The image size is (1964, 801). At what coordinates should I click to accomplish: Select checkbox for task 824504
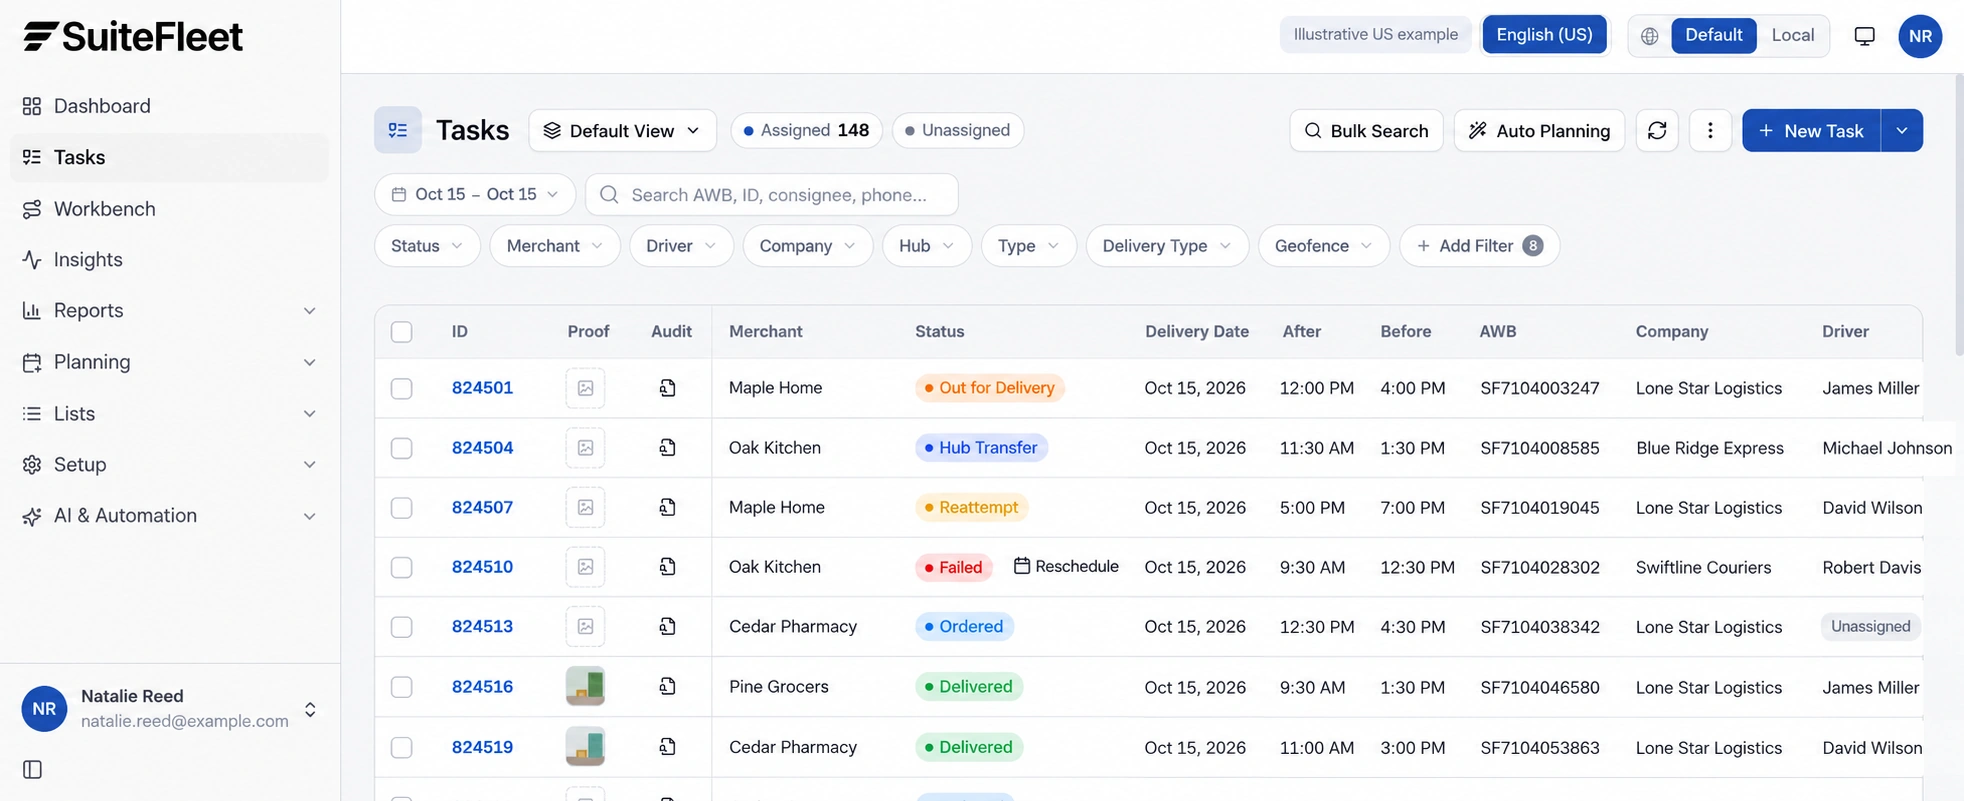402,448
